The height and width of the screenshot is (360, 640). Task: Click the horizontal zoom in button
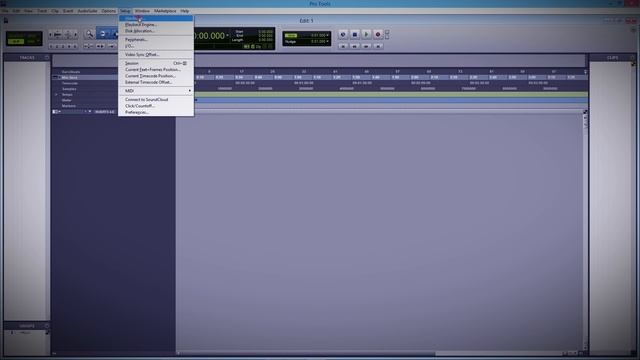(x=76, y=35)
